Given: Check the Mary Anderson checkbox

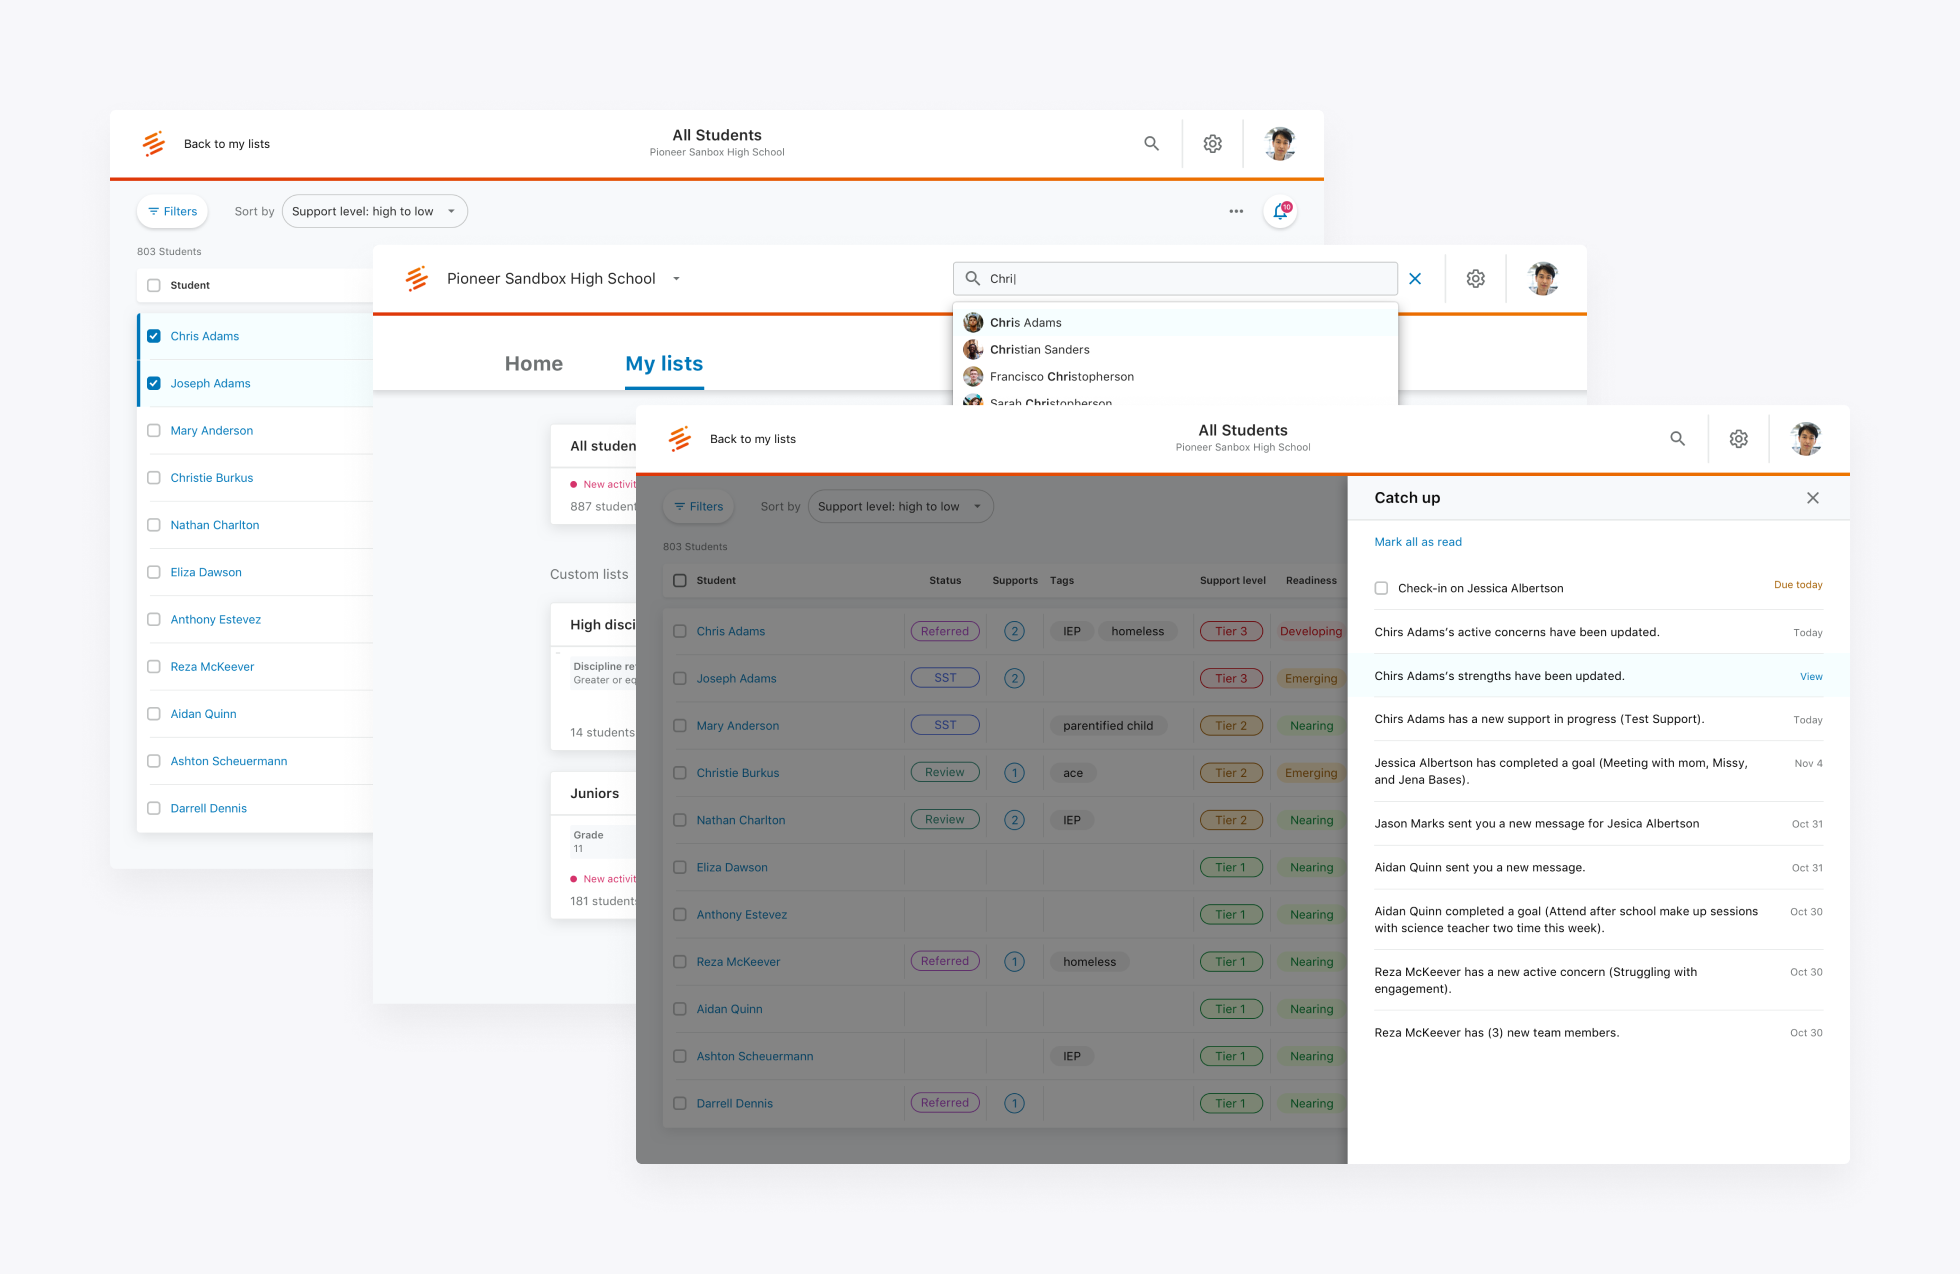Looking at the screenshot, I should [154, 430].
